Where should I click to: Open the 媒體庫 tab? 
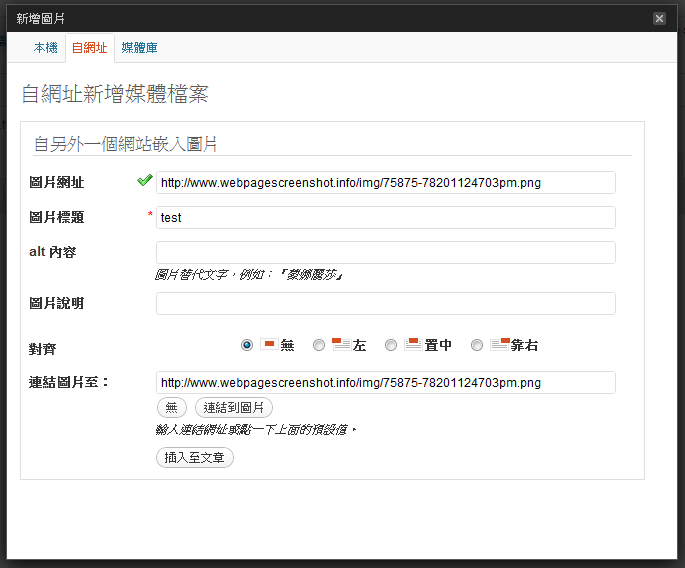[139, 48]
